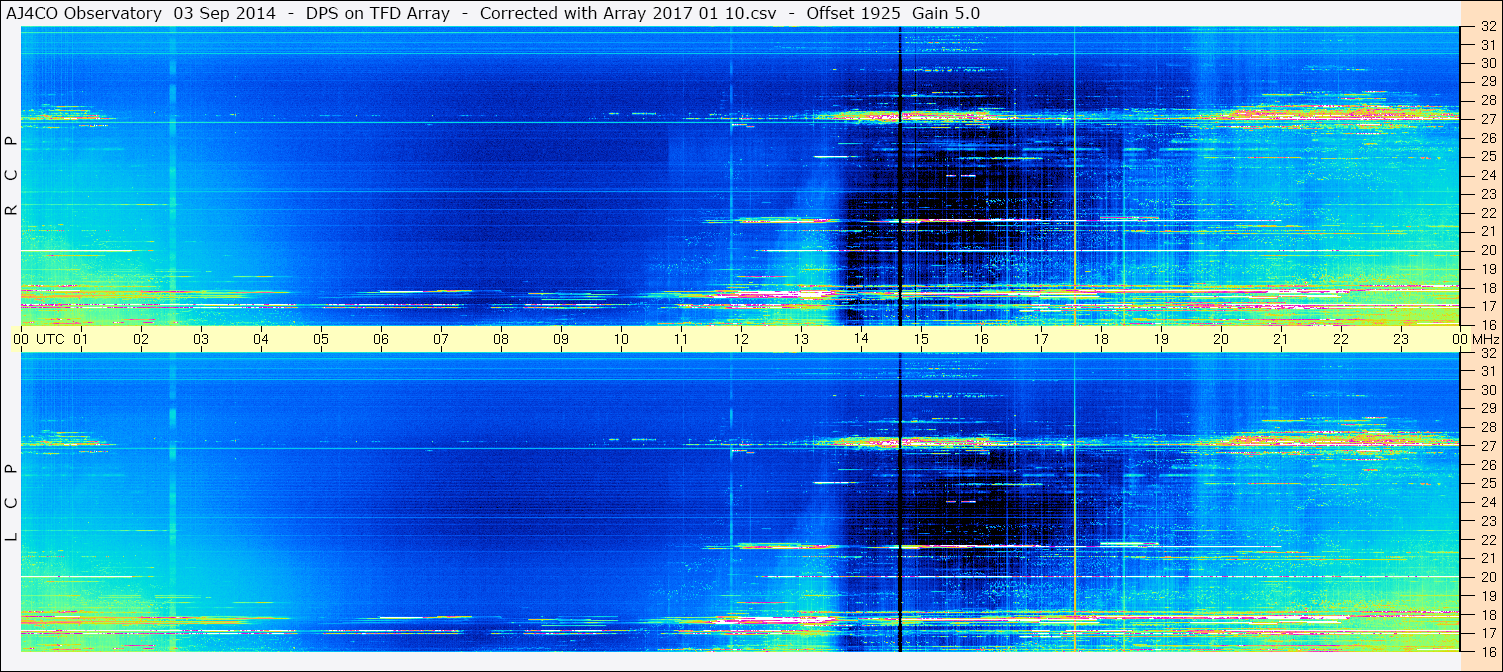1503x672 pixels.
Task: Select 26 MHz label on LCP frequency scale
Action: [1487, 465]
